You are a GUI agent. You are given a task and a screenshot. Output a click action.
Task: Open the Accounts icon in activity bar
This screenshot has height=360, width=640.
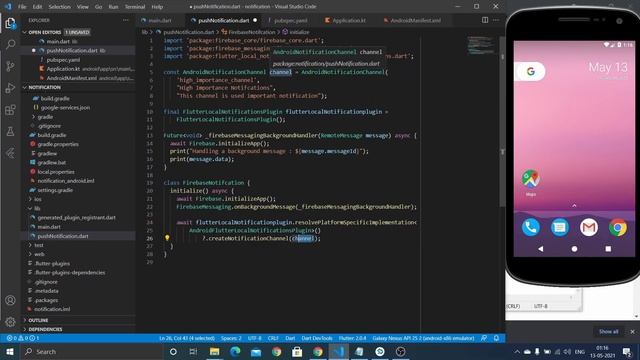pyautogui.click(x=10, y=300)
